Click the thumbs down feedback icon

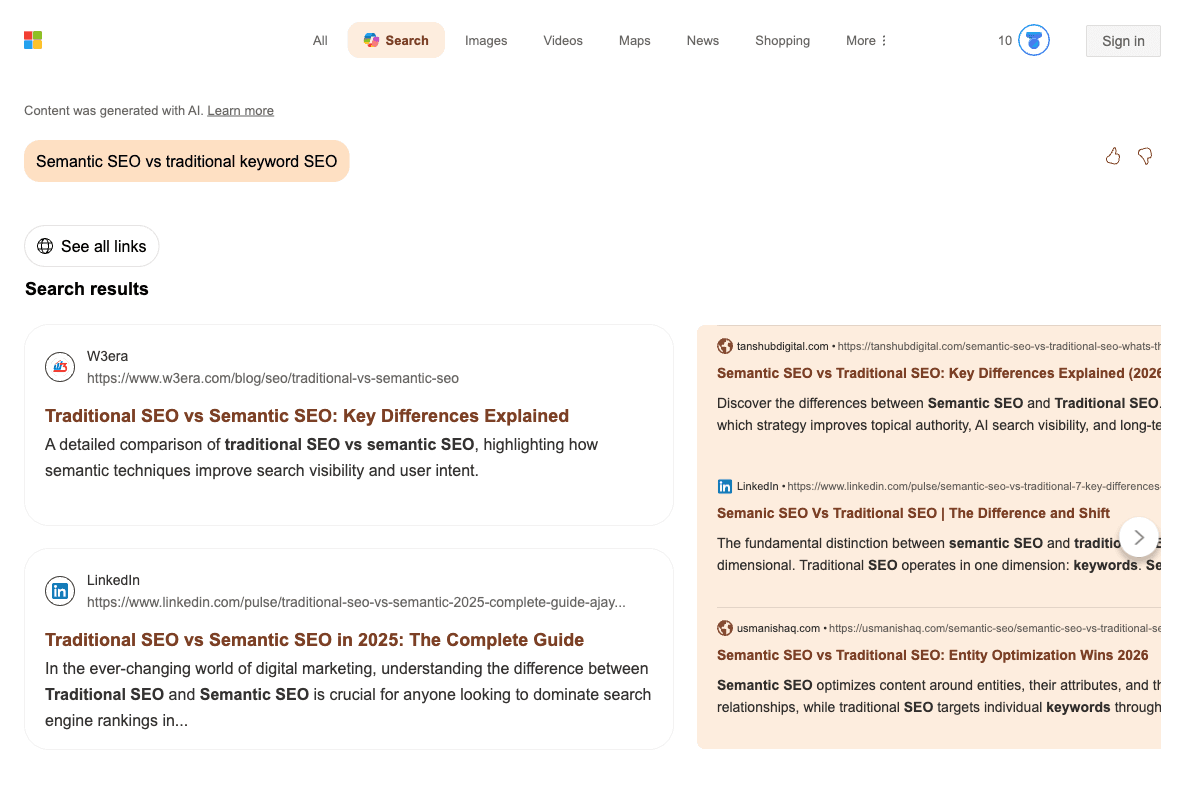point(1145,156)
